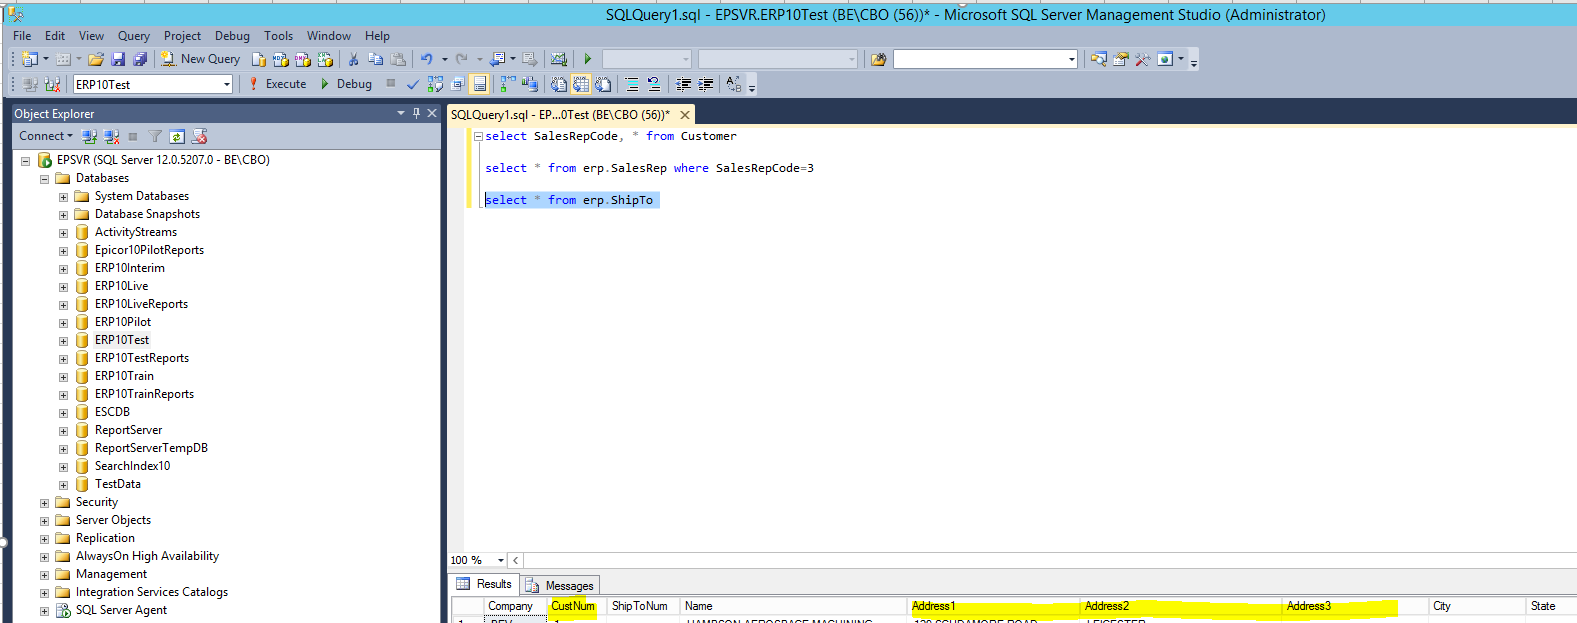The height and width of the screenshot is (623, 1577).
Task: Select the TestData database
Action: pos(118,484)
